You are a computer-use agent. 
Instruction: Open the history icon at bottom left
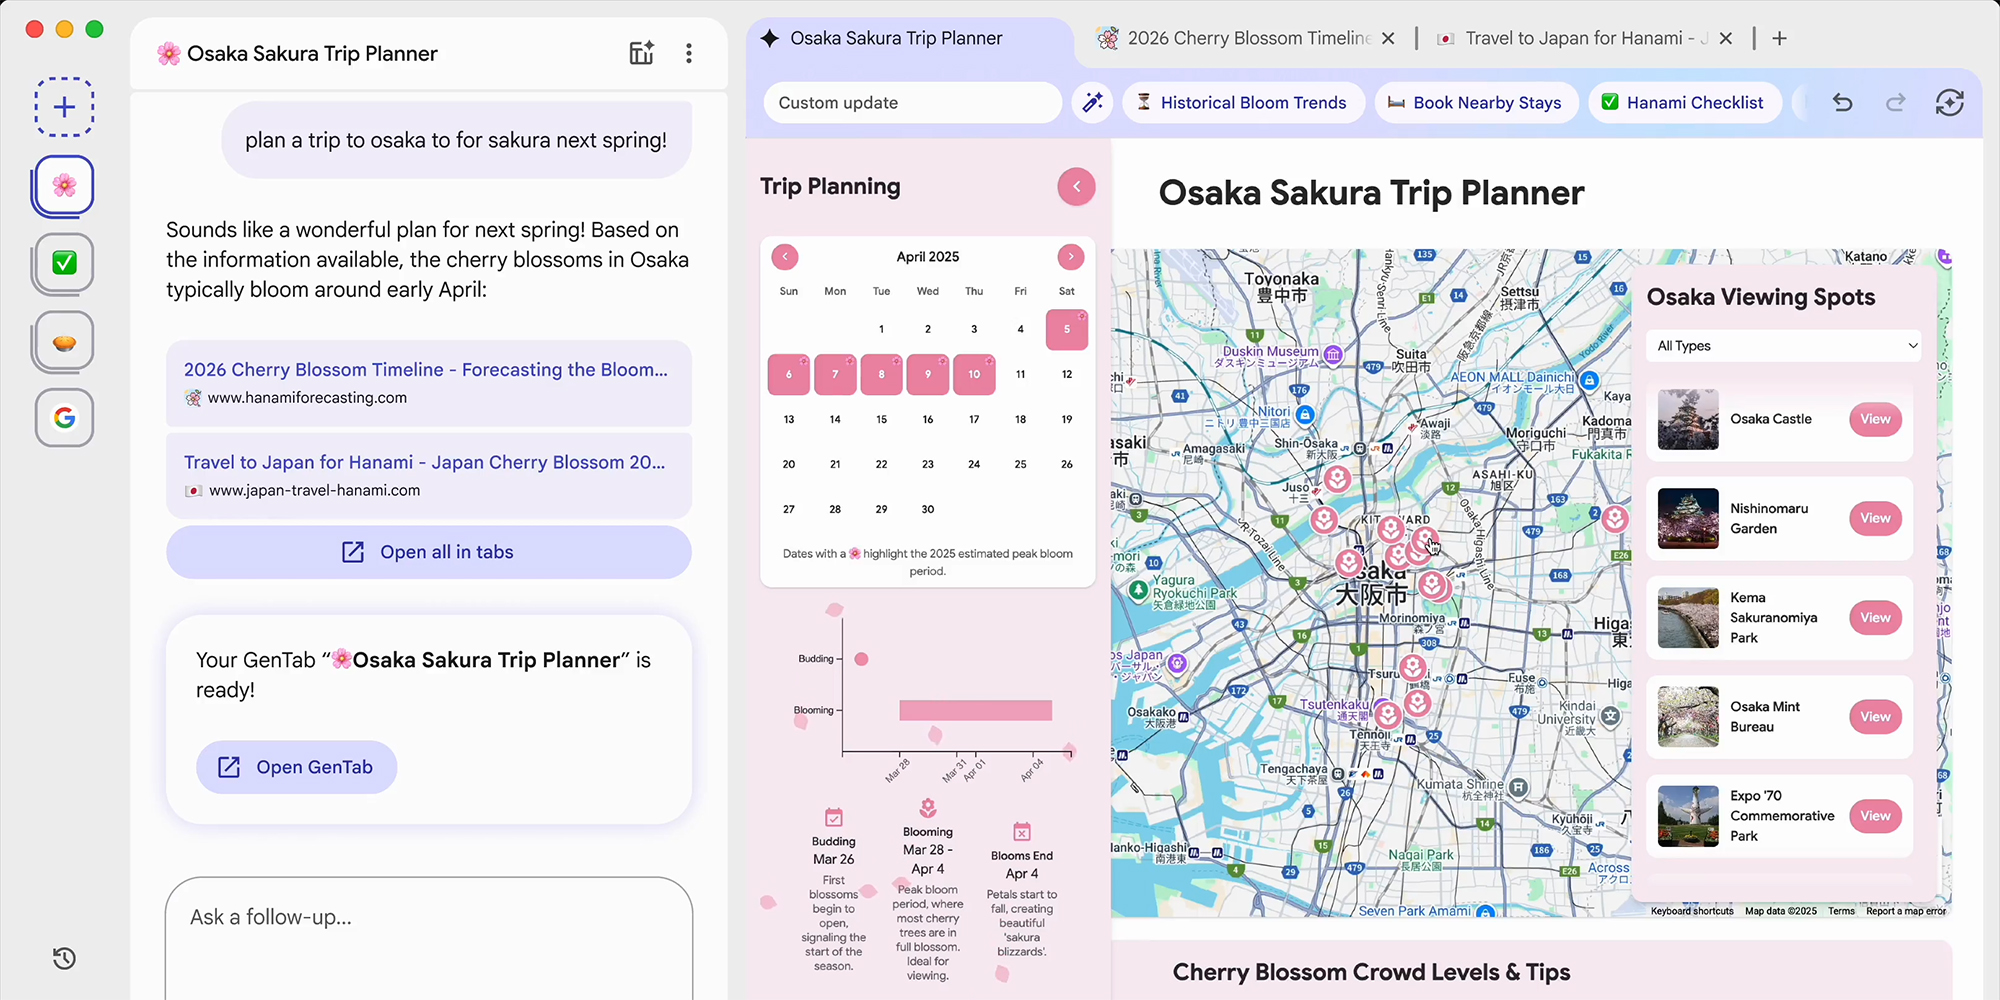(64, 958)
